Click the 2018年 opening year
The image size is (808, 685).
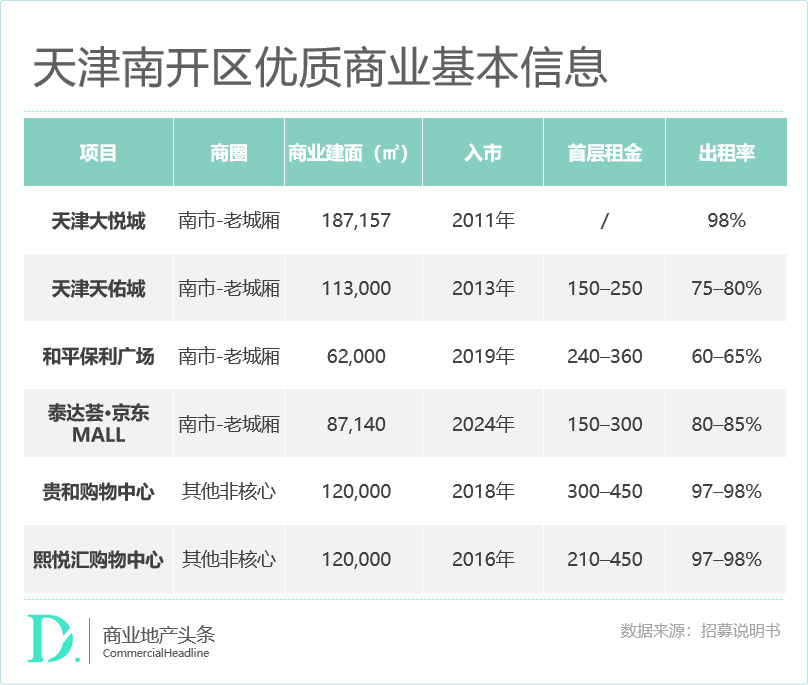pyautogui.click(x=483, y=491)
